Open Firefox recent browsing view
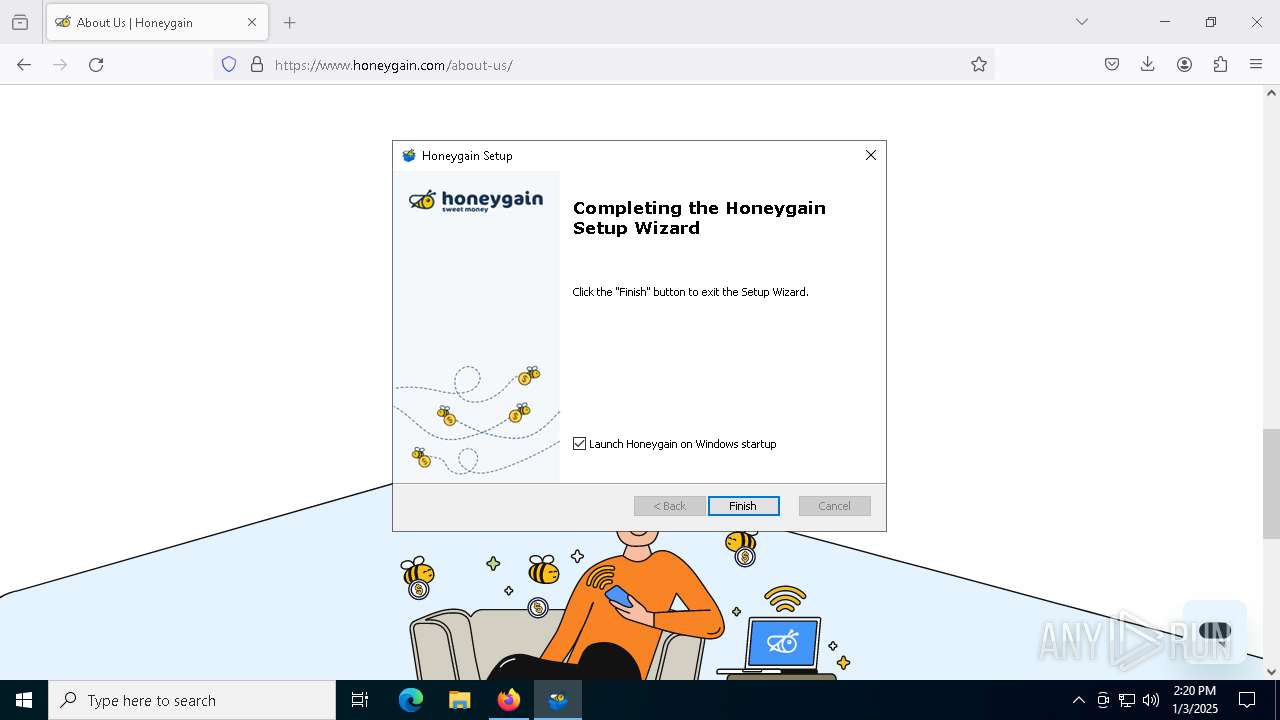 point(20,22)
